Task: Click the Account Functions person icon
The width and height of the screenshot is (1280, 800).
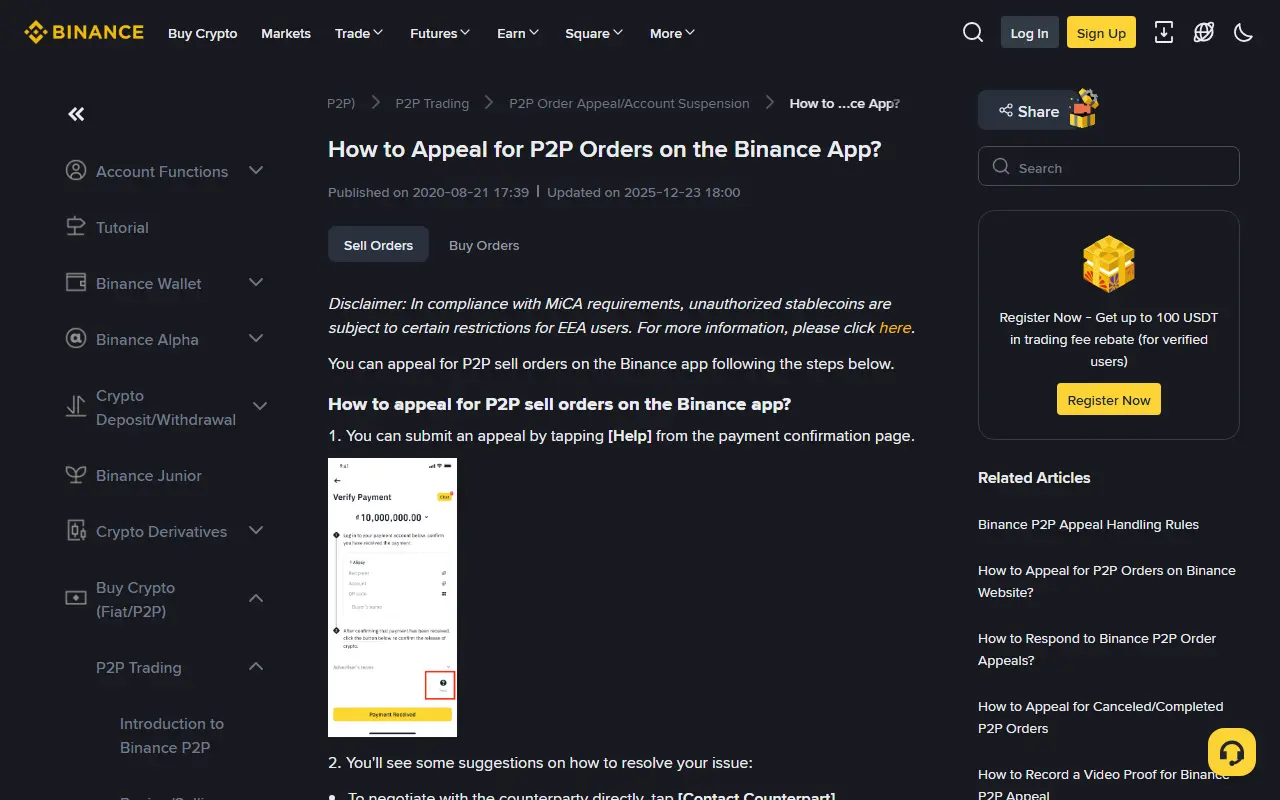Action: [x=76, y=171]
